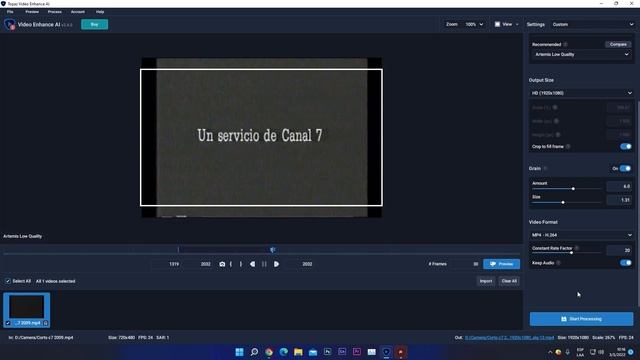Click the Grain Size value field
640x360 pixels.
click(619, 200)
